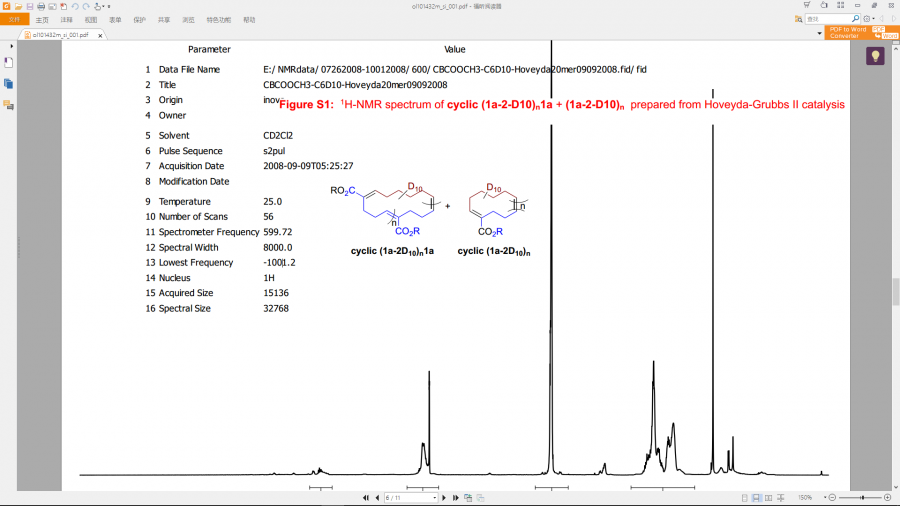Expand the page number dropdown showing 6 / 11
The image size is (900, 506).
[435, 498]
